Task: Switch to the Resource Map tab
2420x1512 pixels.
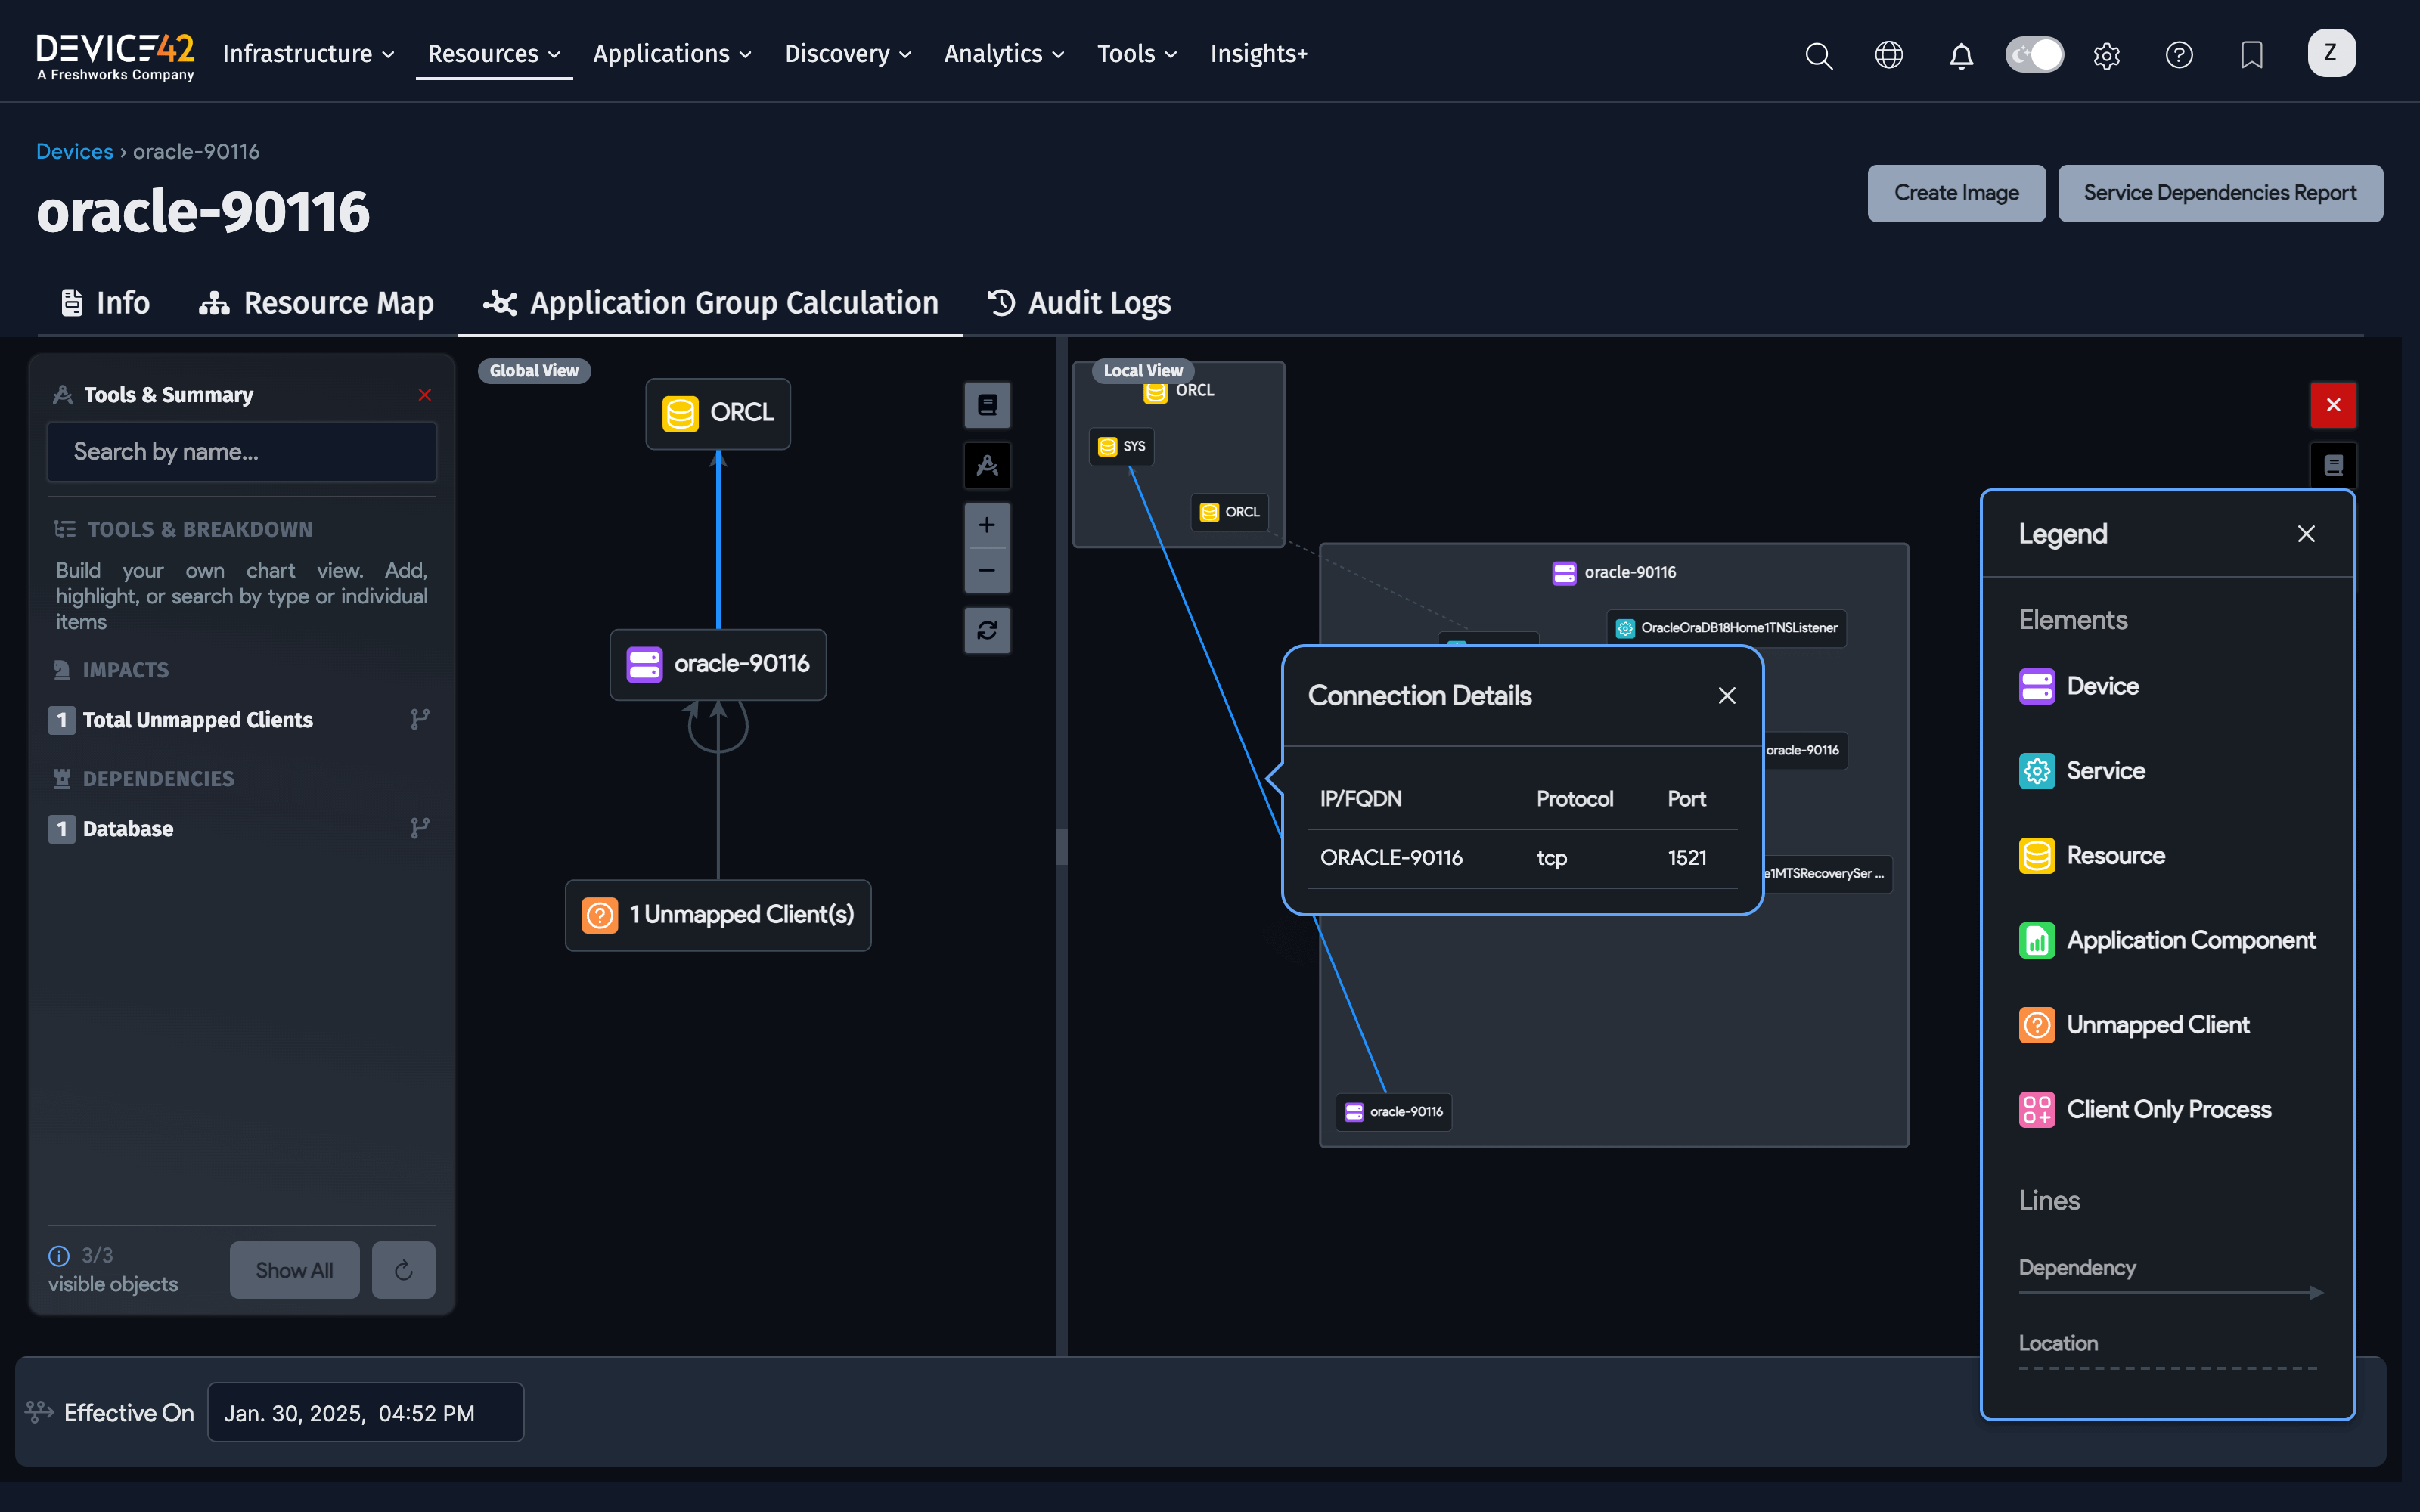Action: pyautogui.click(x=316, y=303)
